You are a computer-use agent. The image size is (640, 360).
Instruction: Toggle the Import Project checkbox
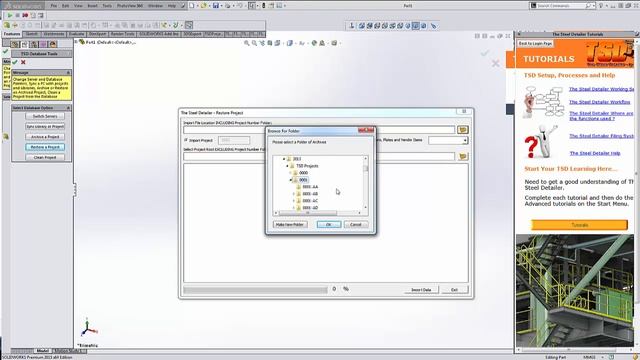pyautogui.click(x=186, y=140)
